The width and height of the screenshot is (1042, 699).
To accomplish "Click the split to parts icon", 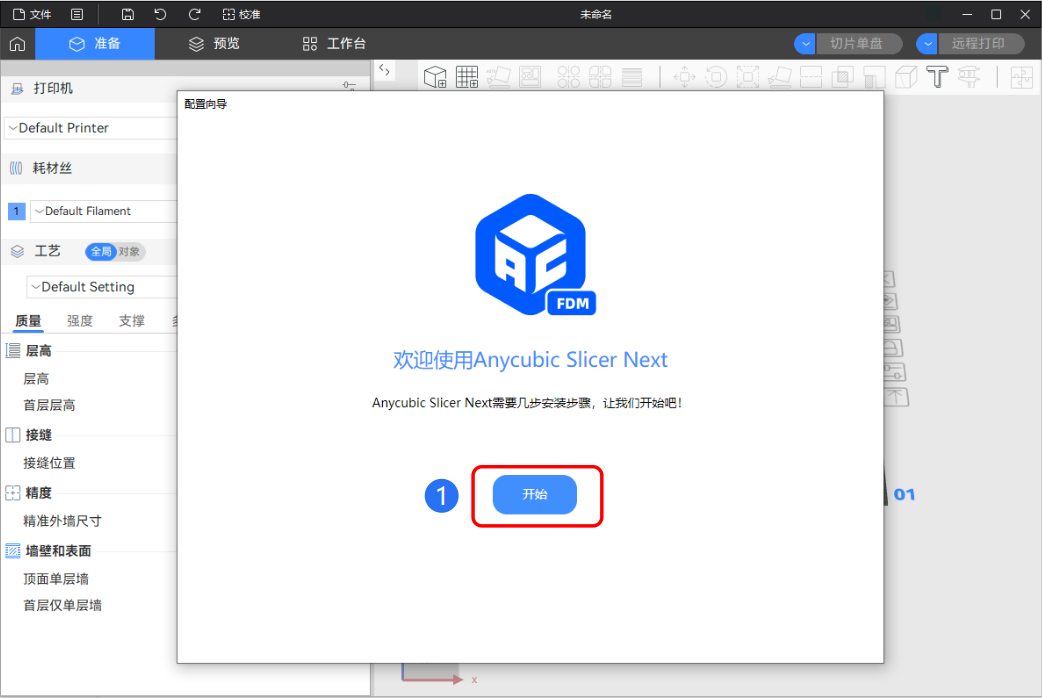I will coord(600,77).
